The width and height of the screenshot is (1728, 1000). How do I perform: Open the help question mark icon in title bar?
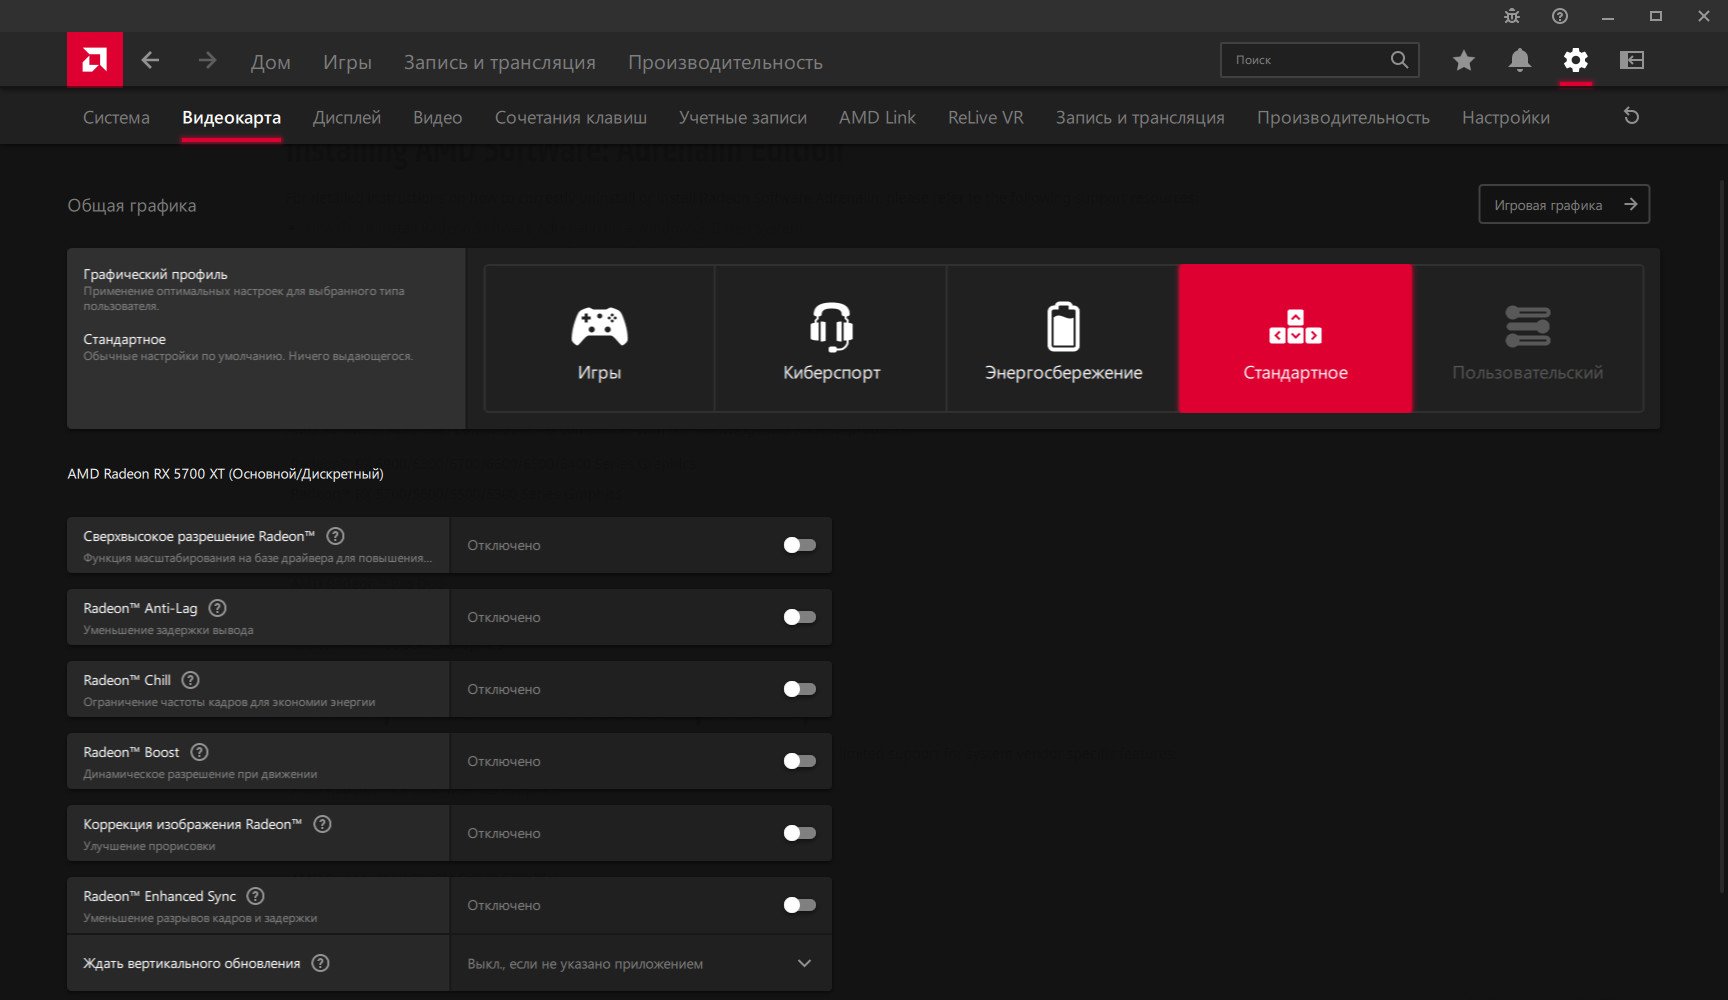pos(1560,16)
